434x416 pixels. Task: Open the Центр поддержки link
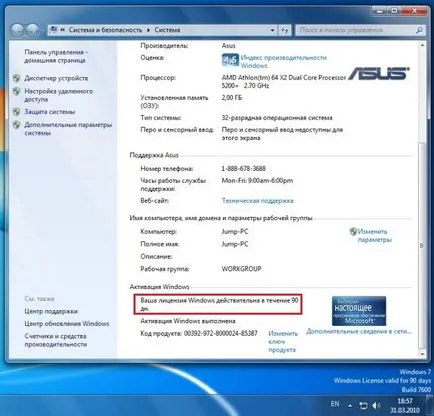coord(51,311)
